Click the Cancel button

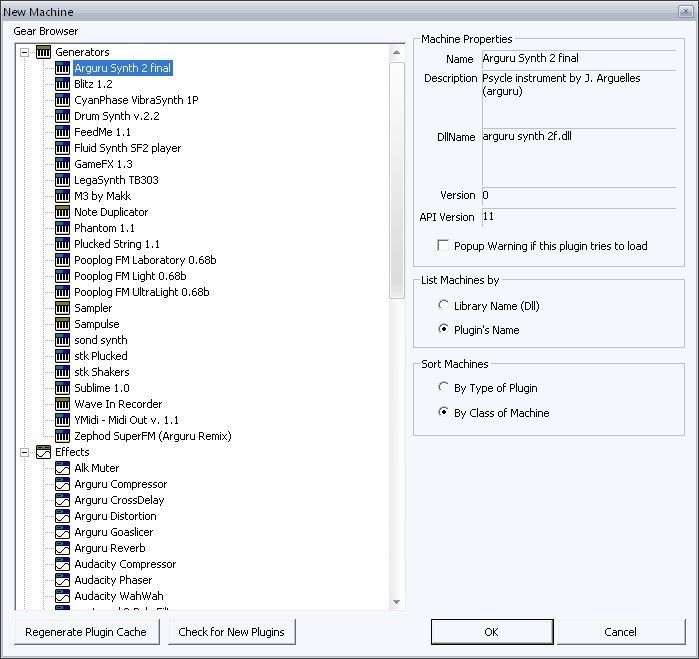[x=620, y=632]
